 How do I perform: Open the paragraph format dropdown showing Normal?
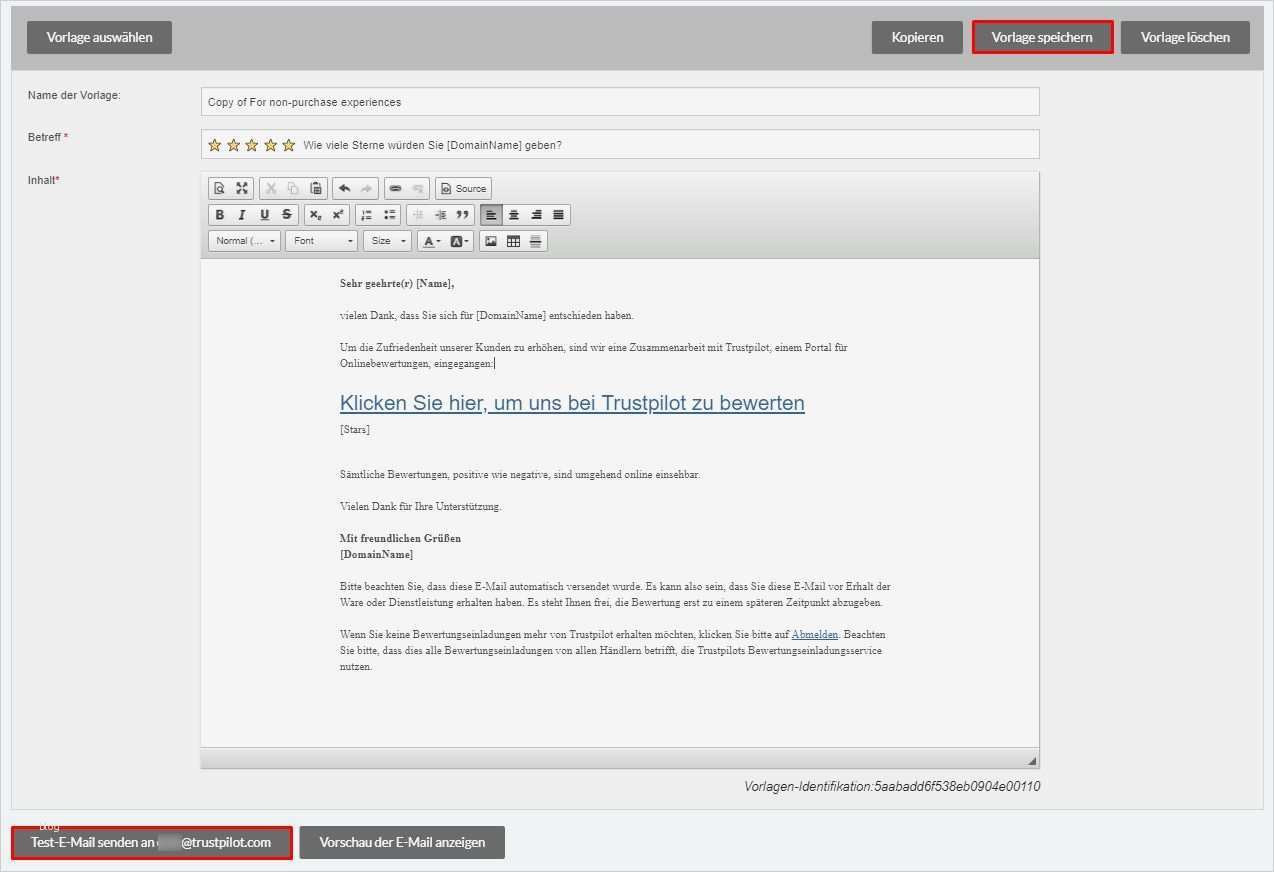[245, 241]
